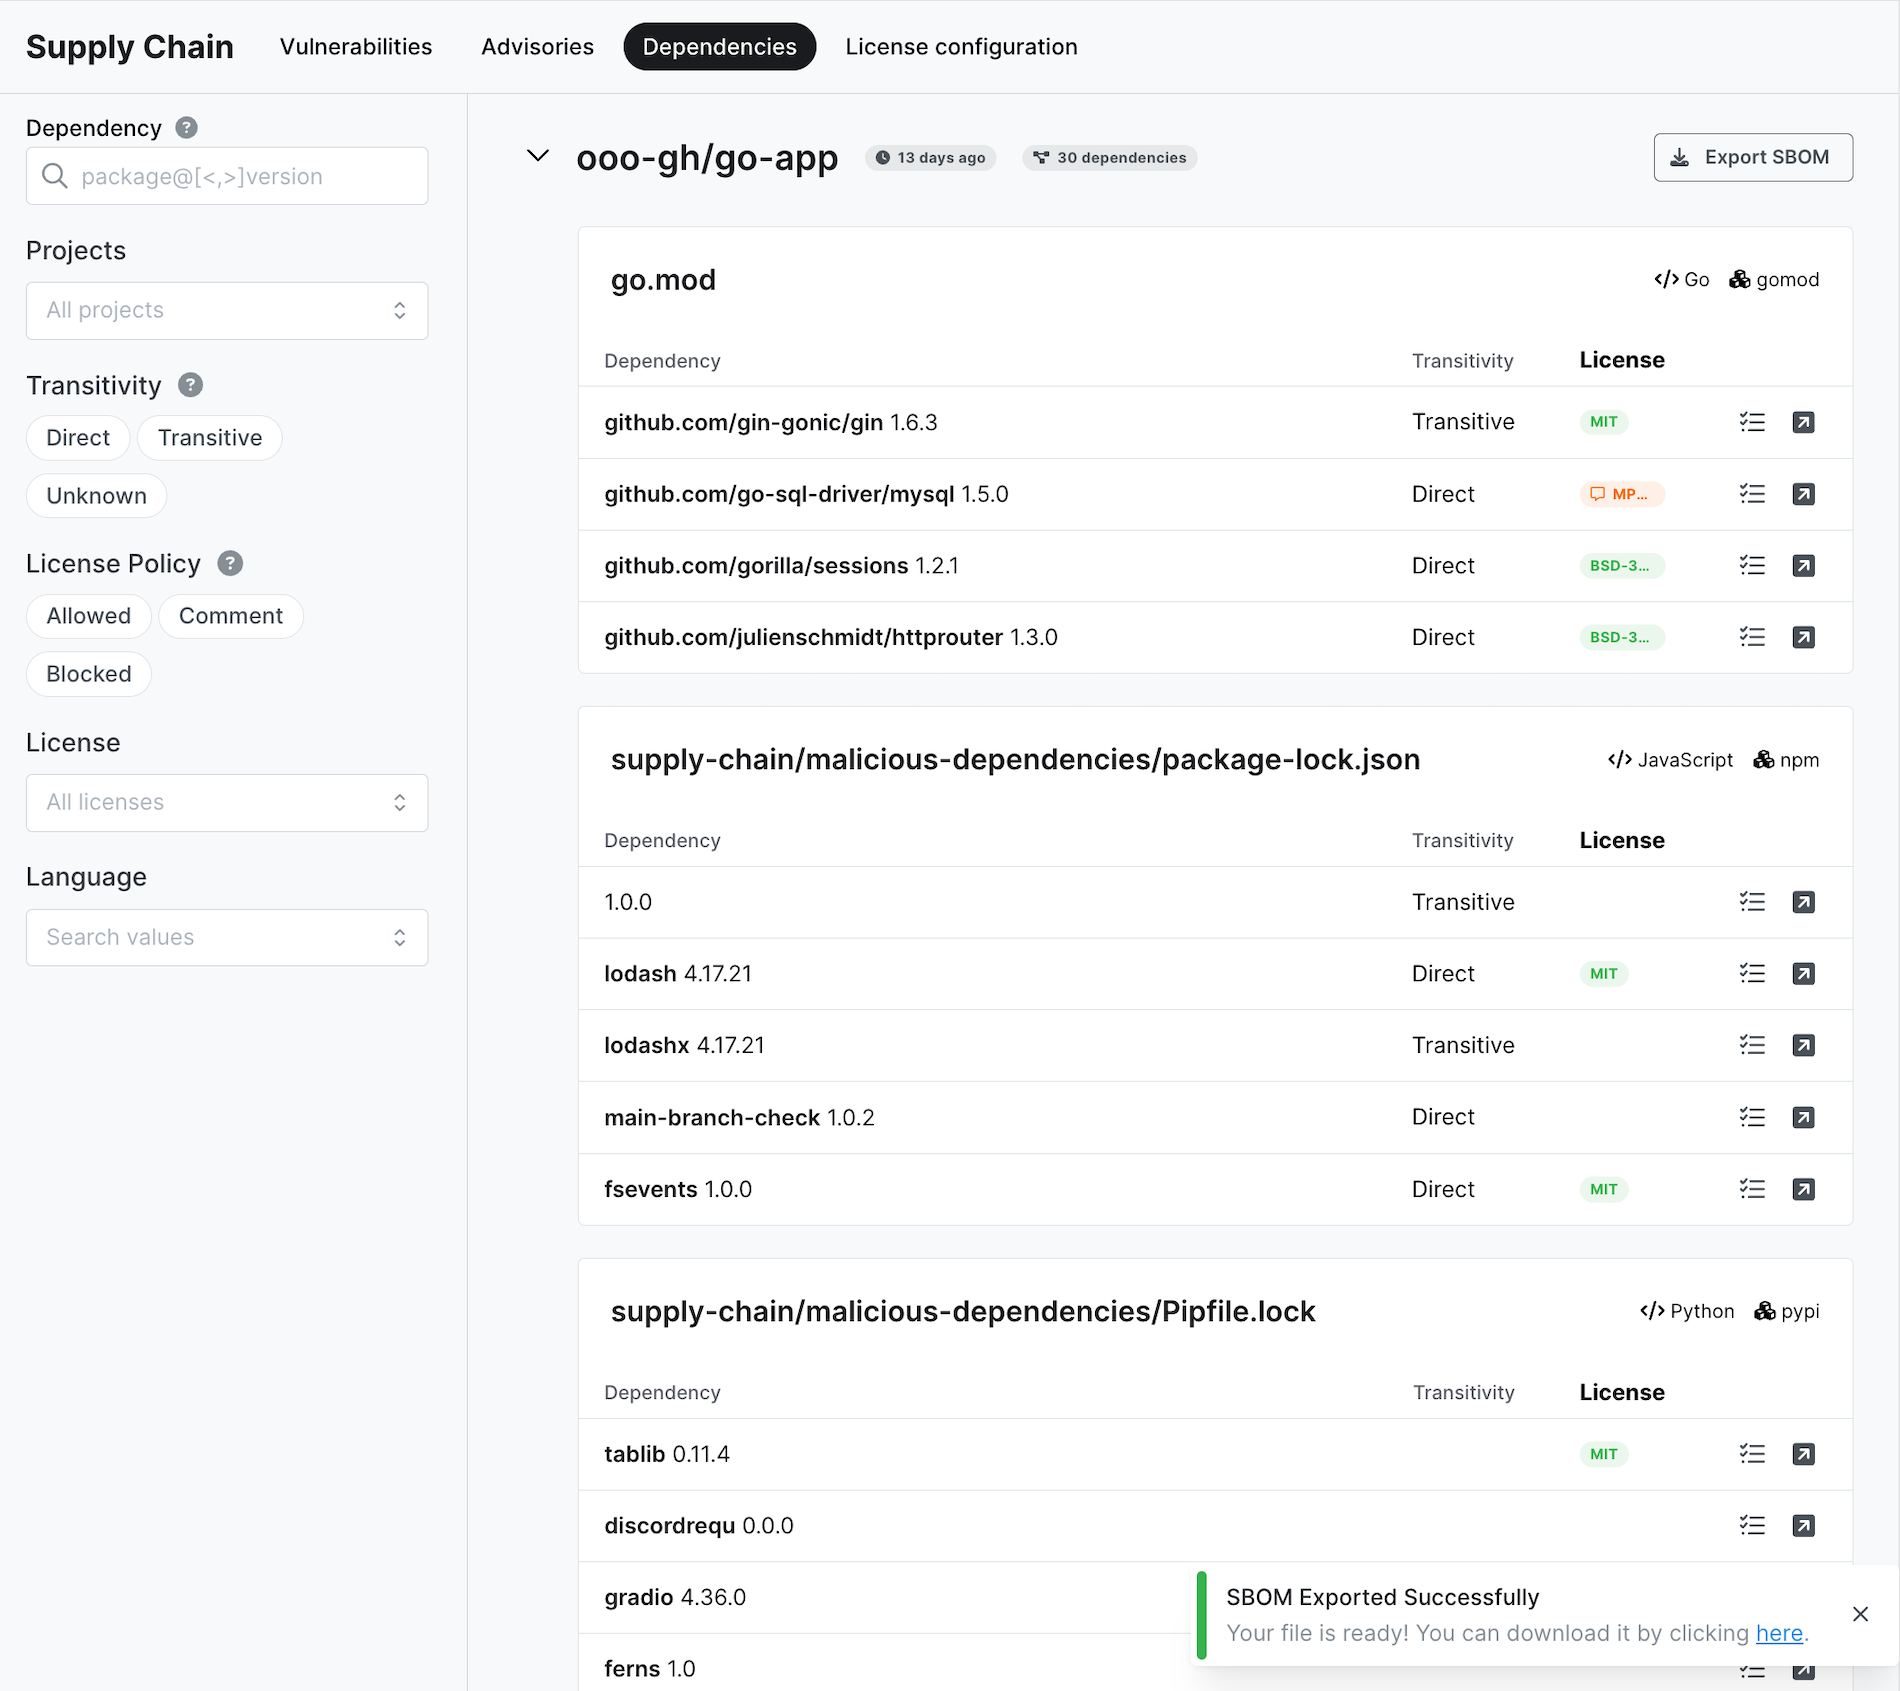The image size is (1900, 1691).
Task: Click the dependency package search field
Action: click(227, 177)
